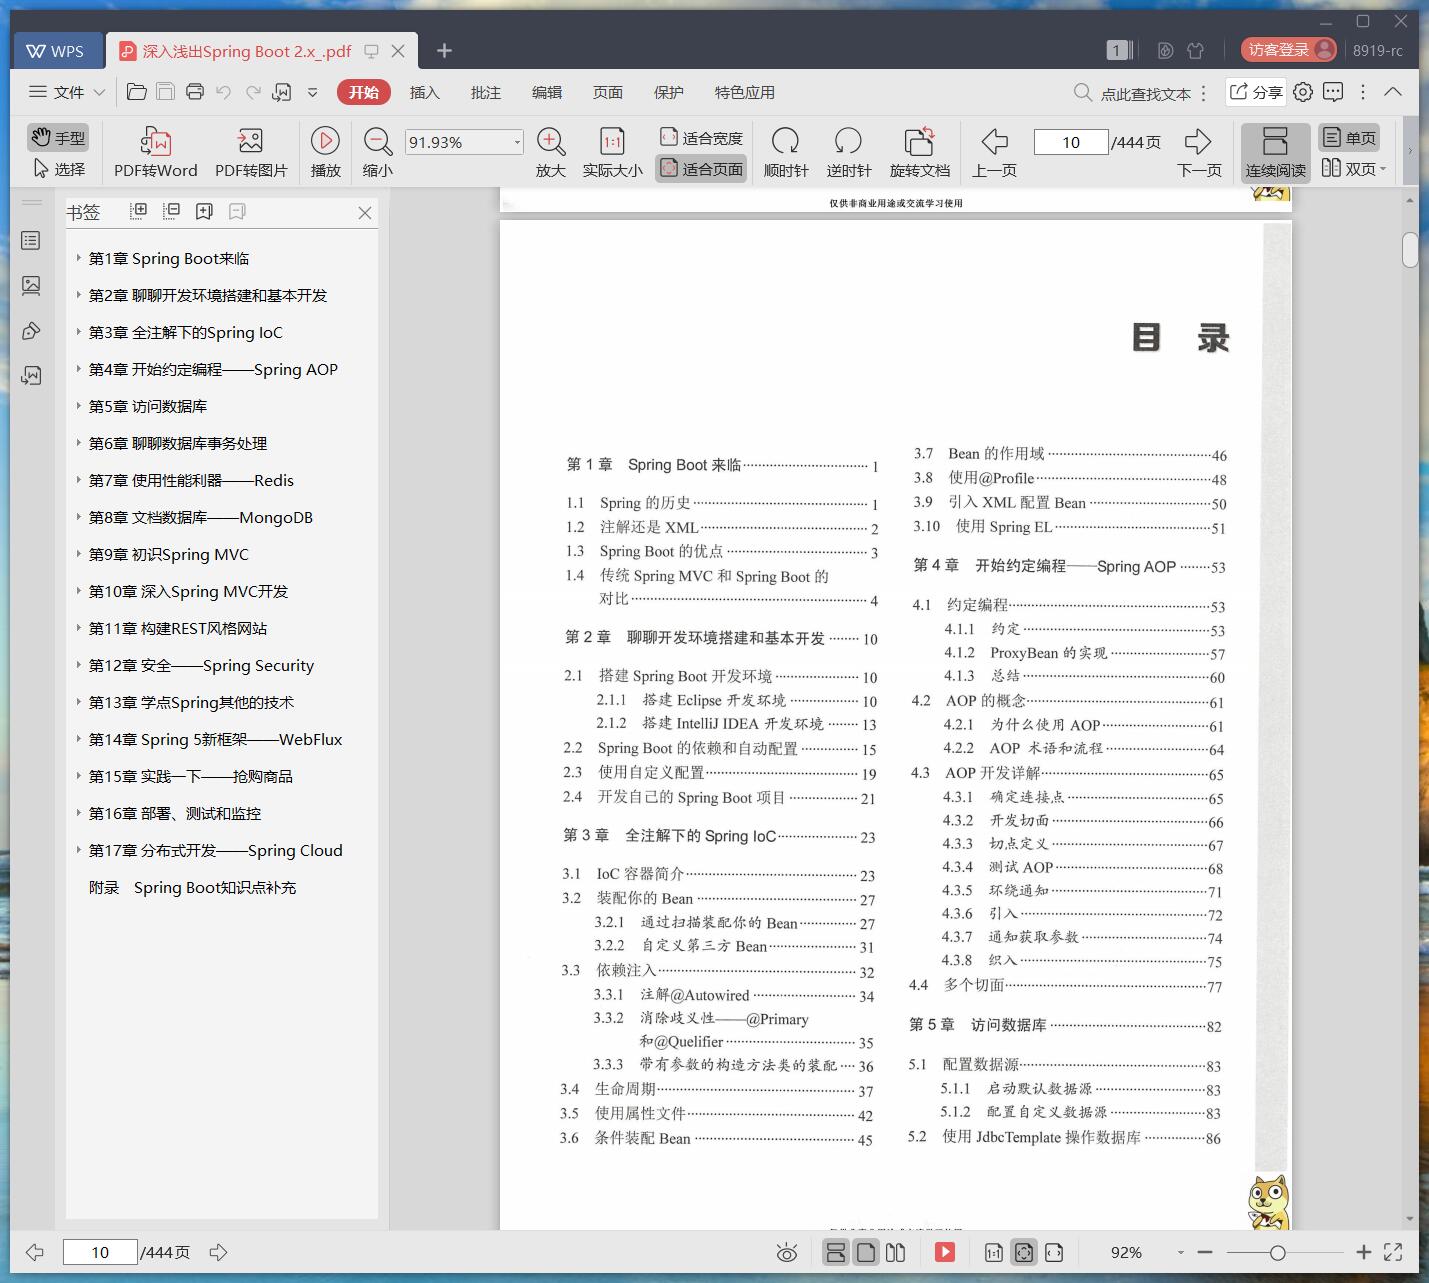Screen dimensions: 1429x1283
Task: Close the 书签 bookmarks panel
Action: (x=364, y=212)
